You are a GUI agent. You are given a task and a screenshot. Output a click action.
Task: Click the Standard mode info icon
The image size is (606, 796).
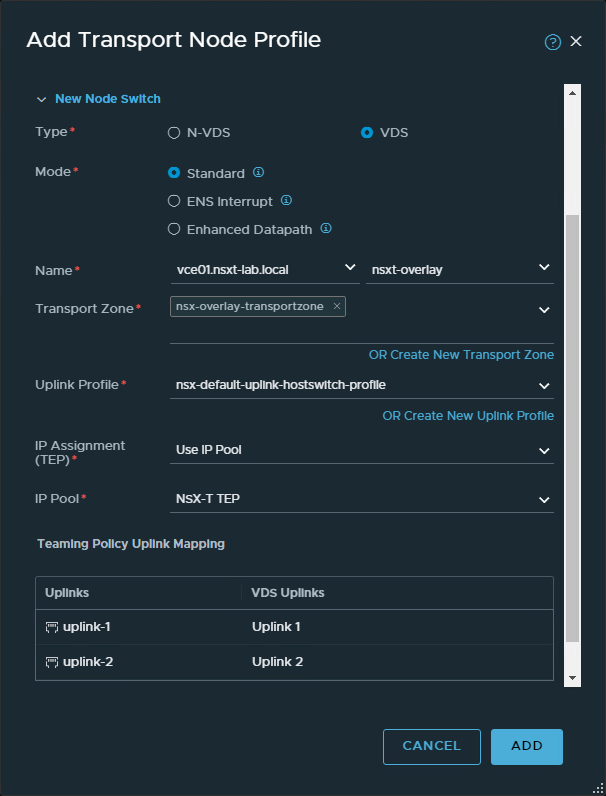click(258, 173)
